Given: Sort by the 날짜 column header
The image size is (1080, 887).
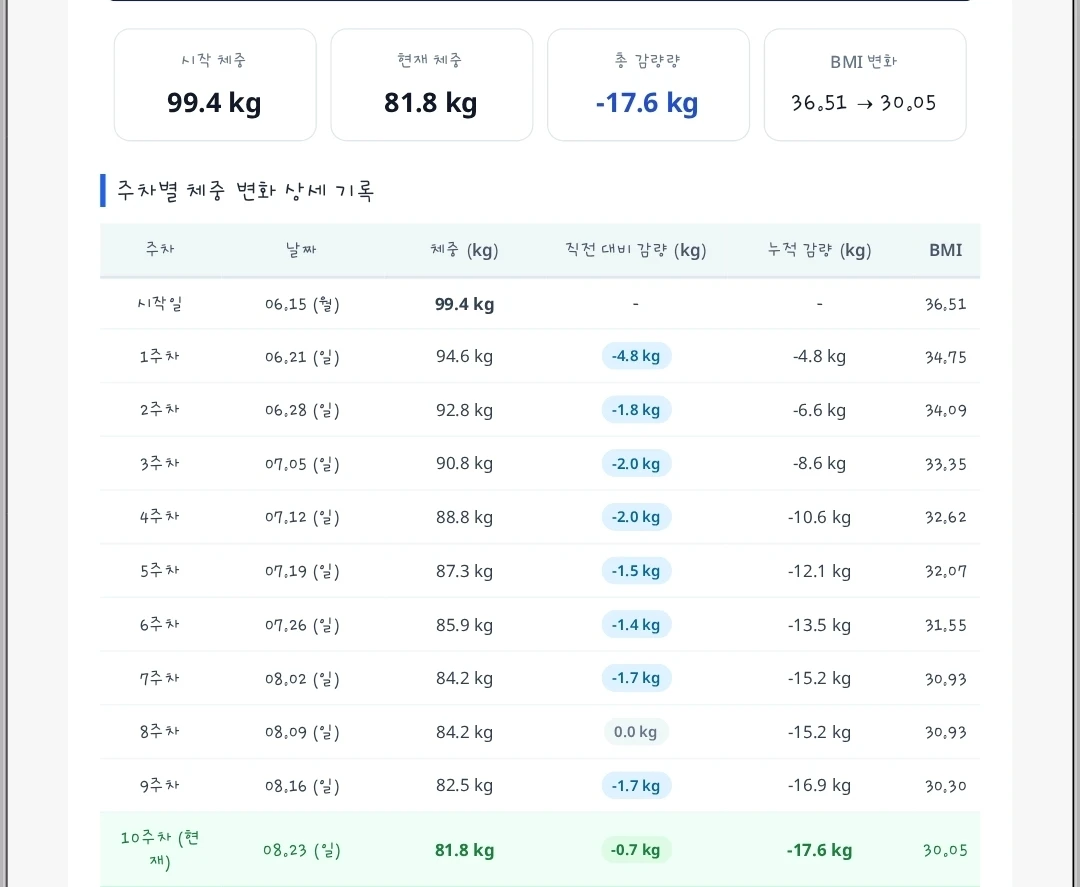Looking at the screenshot, I should [x=301, y=249].
